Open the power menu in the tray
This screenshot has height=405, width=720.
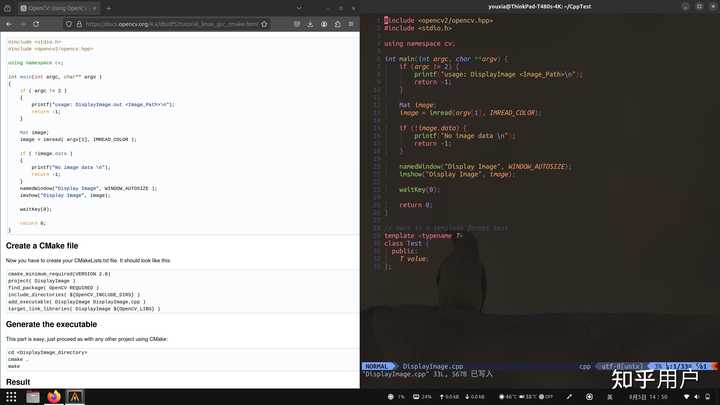[x=708, y=397]
